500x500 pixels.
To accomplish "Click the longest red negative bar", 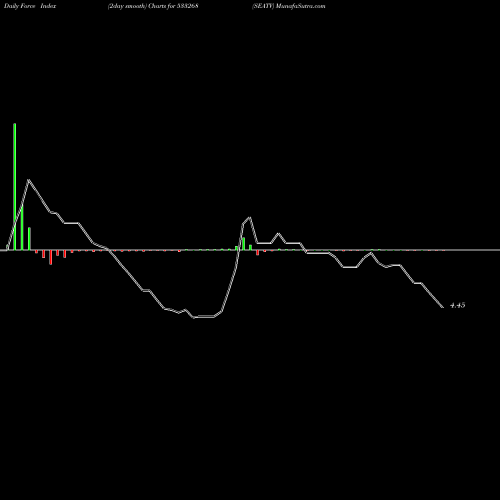I will tap(51, 257).
